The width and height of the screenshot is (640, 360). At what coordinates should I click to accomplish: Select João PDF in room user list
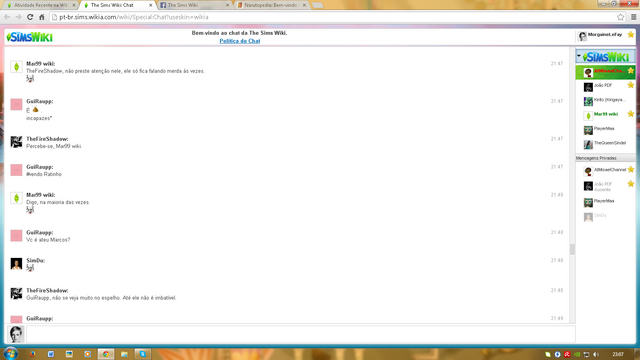[x=606, y=86]
